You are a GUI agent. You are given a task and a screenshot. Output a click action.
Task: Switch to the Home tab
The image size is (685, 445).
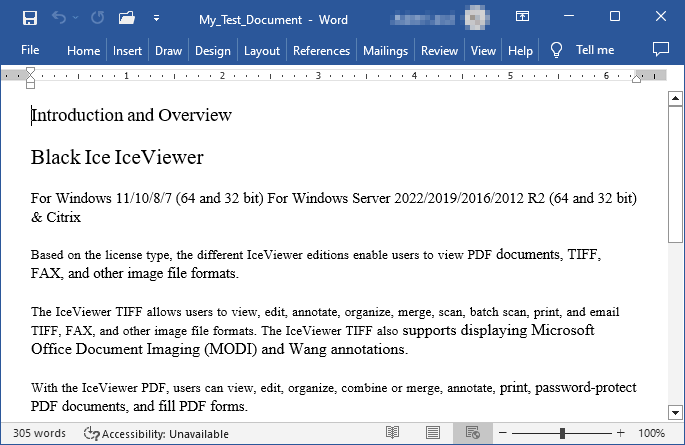pyautogui.click(x=83, y=51)
